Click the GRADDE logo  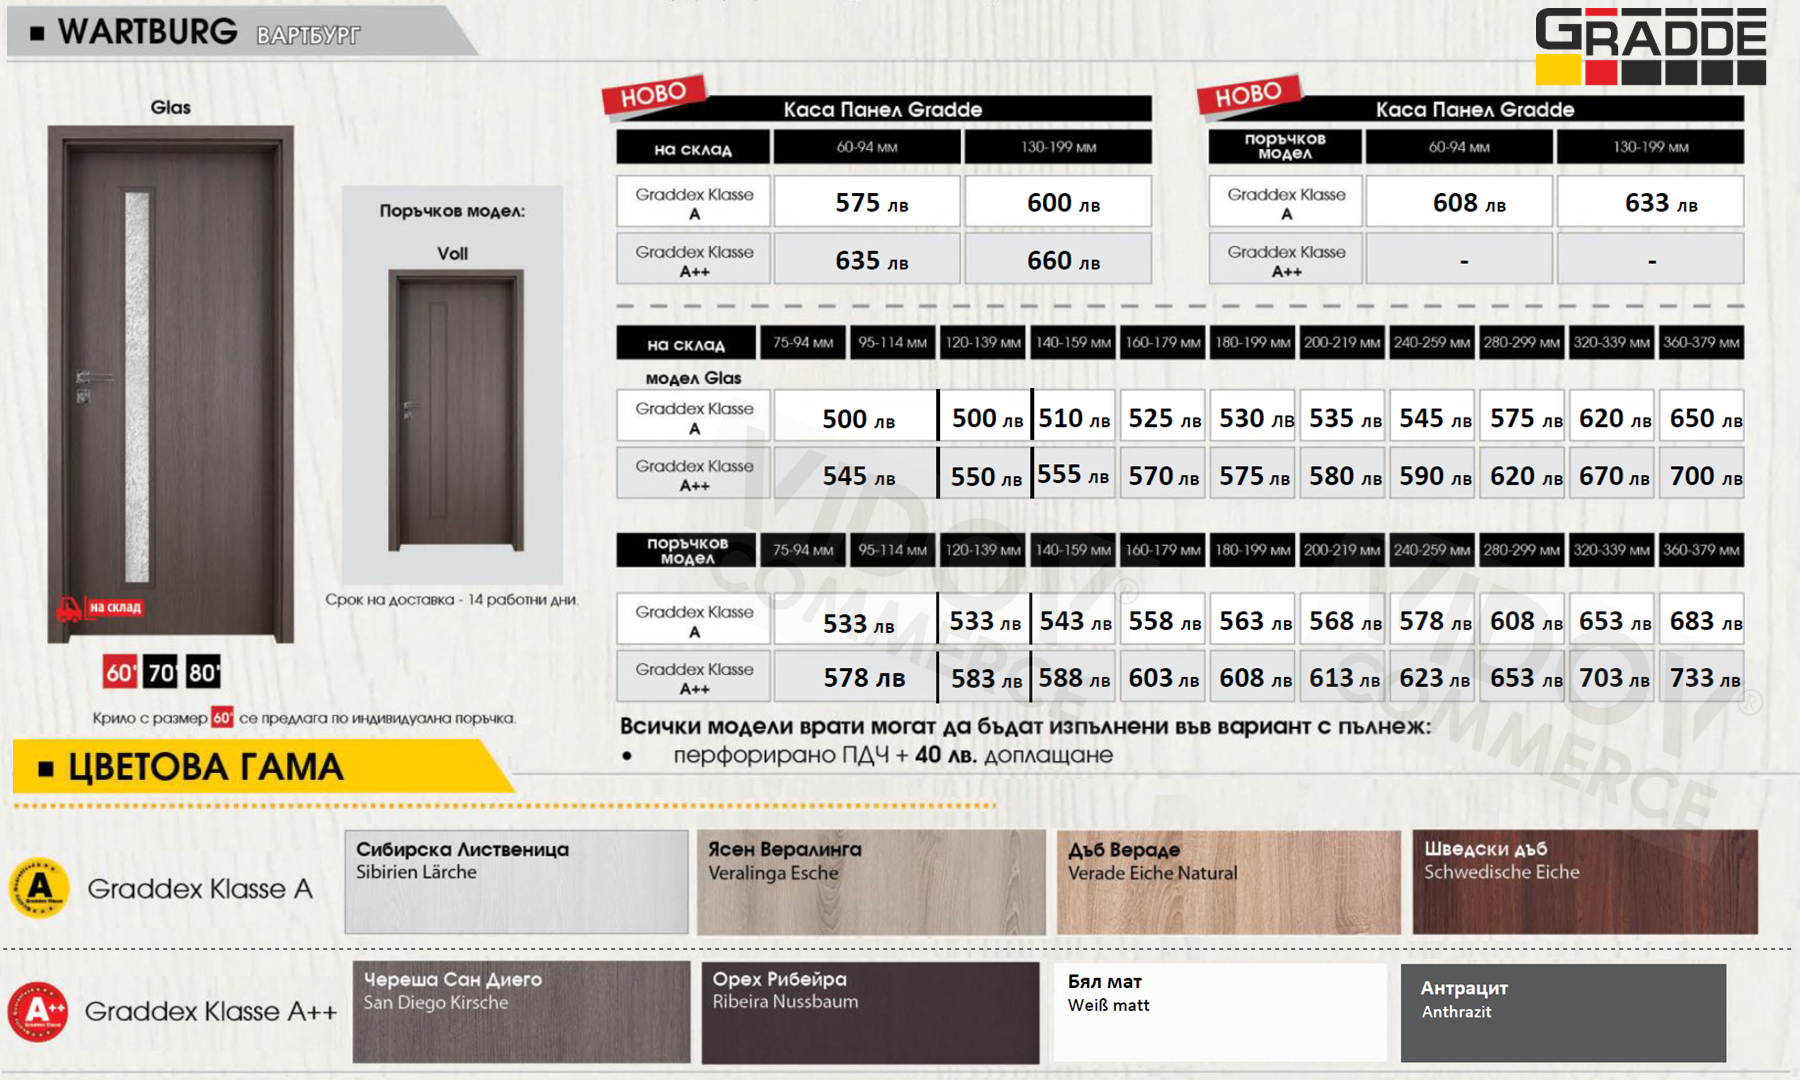click(1651, 46)
